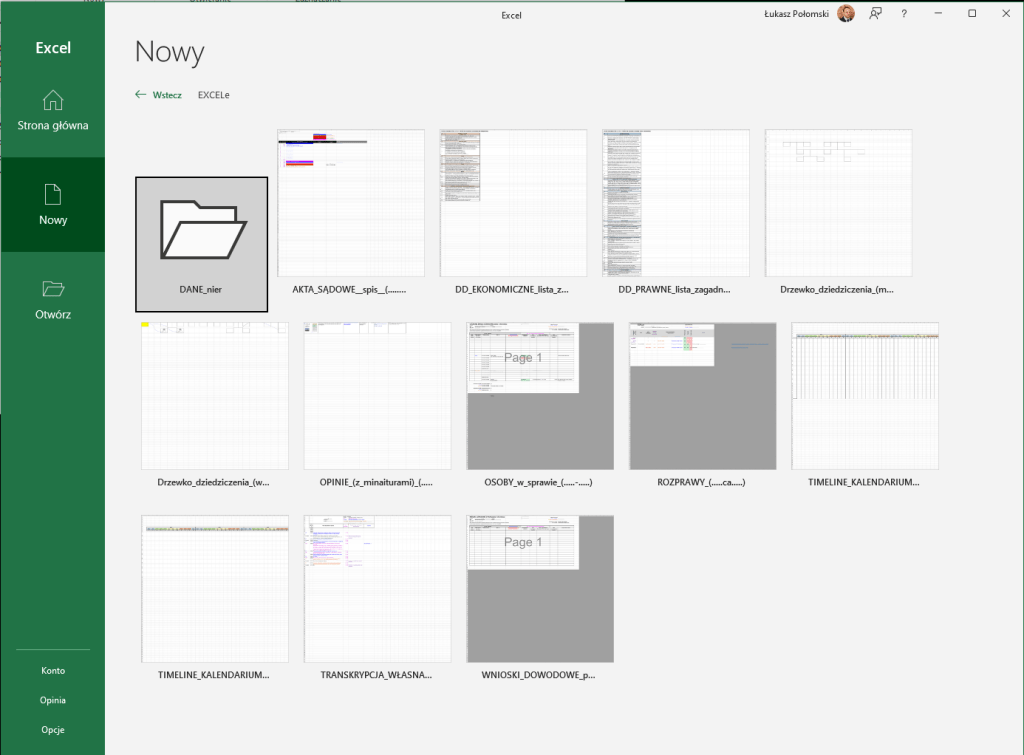Image resolution: width=1024 pixels, height=755 pixels.
Task: Click the feedback person icon in title bar
Action: point(876,14)
